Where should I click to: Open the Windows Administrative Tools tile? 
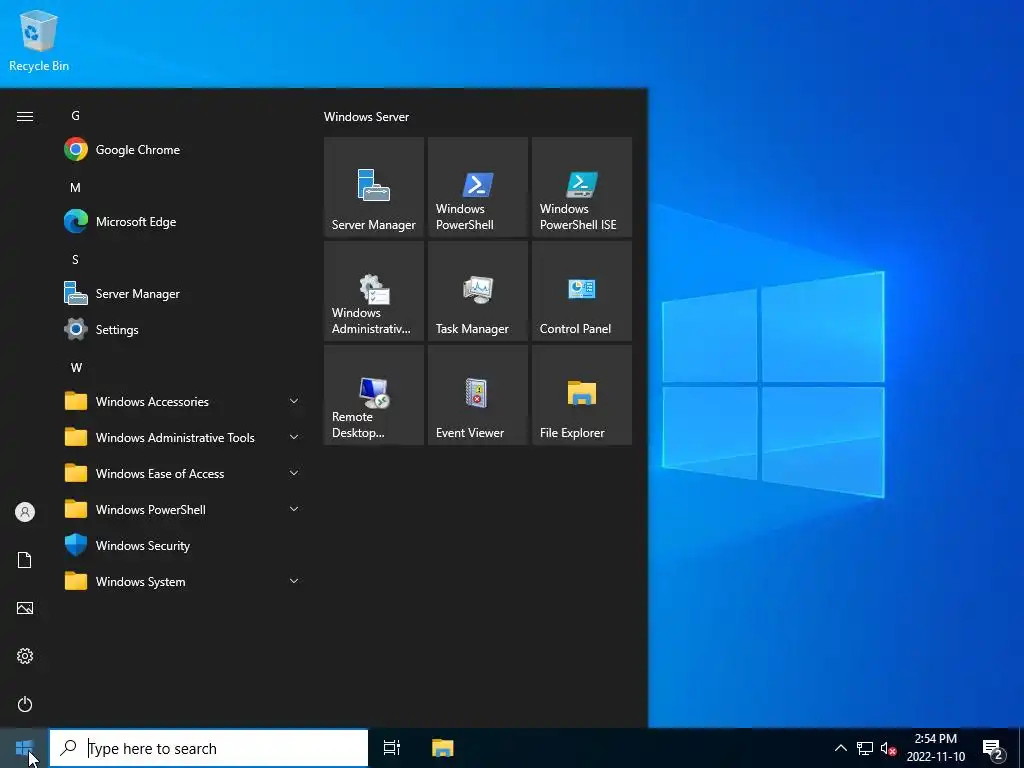(x=374, y=291)
